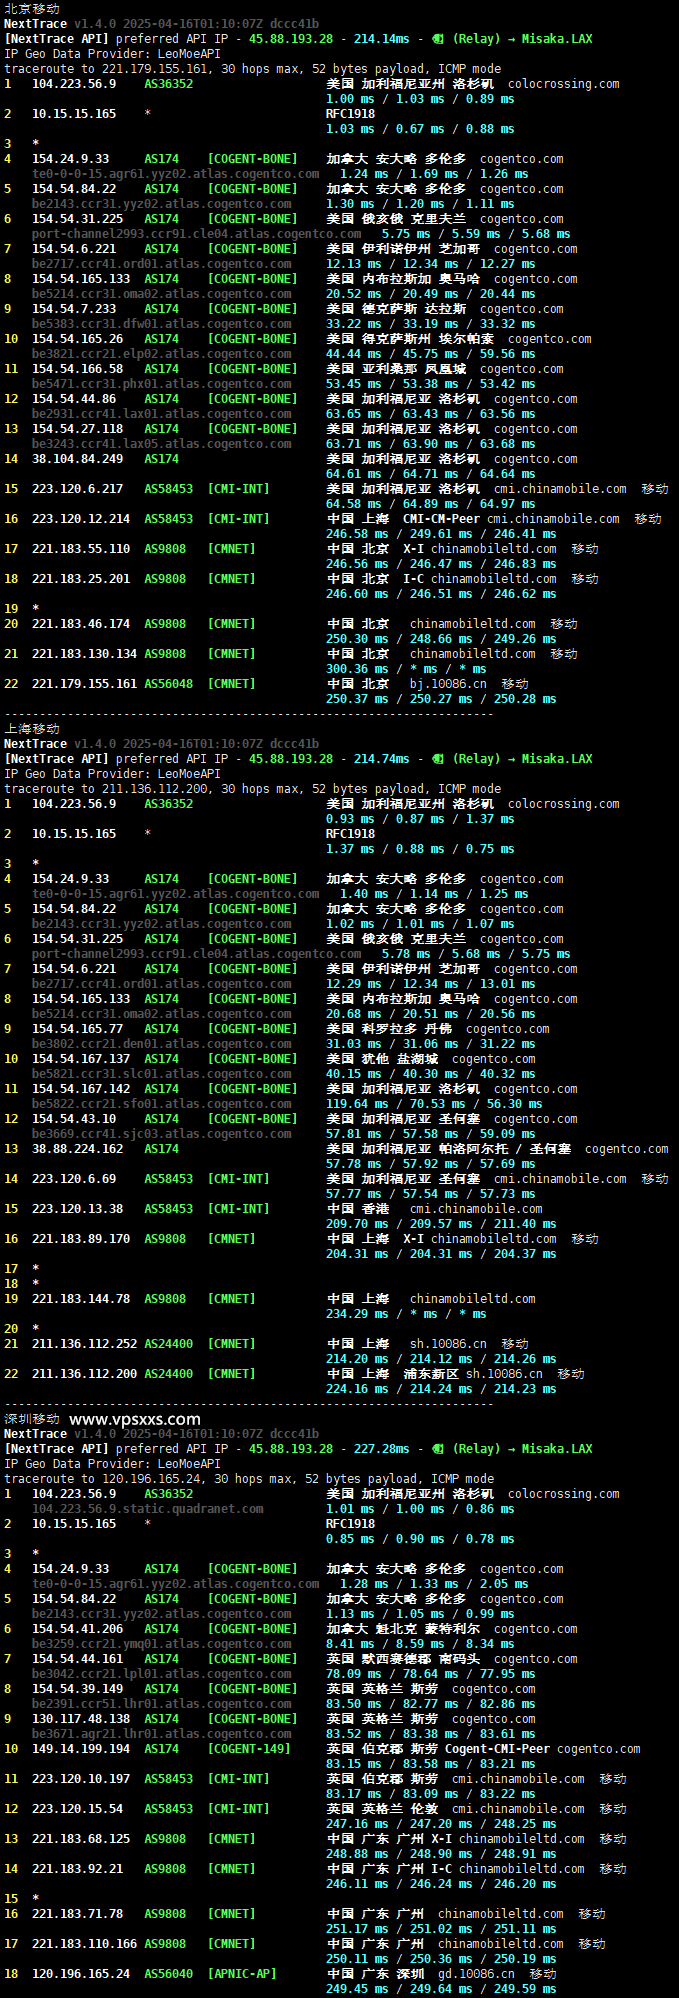The width and height of the screenshot is (679, 1998).
Task: Click IP address 149.14.199.194
Action: tap(81, 1749)
